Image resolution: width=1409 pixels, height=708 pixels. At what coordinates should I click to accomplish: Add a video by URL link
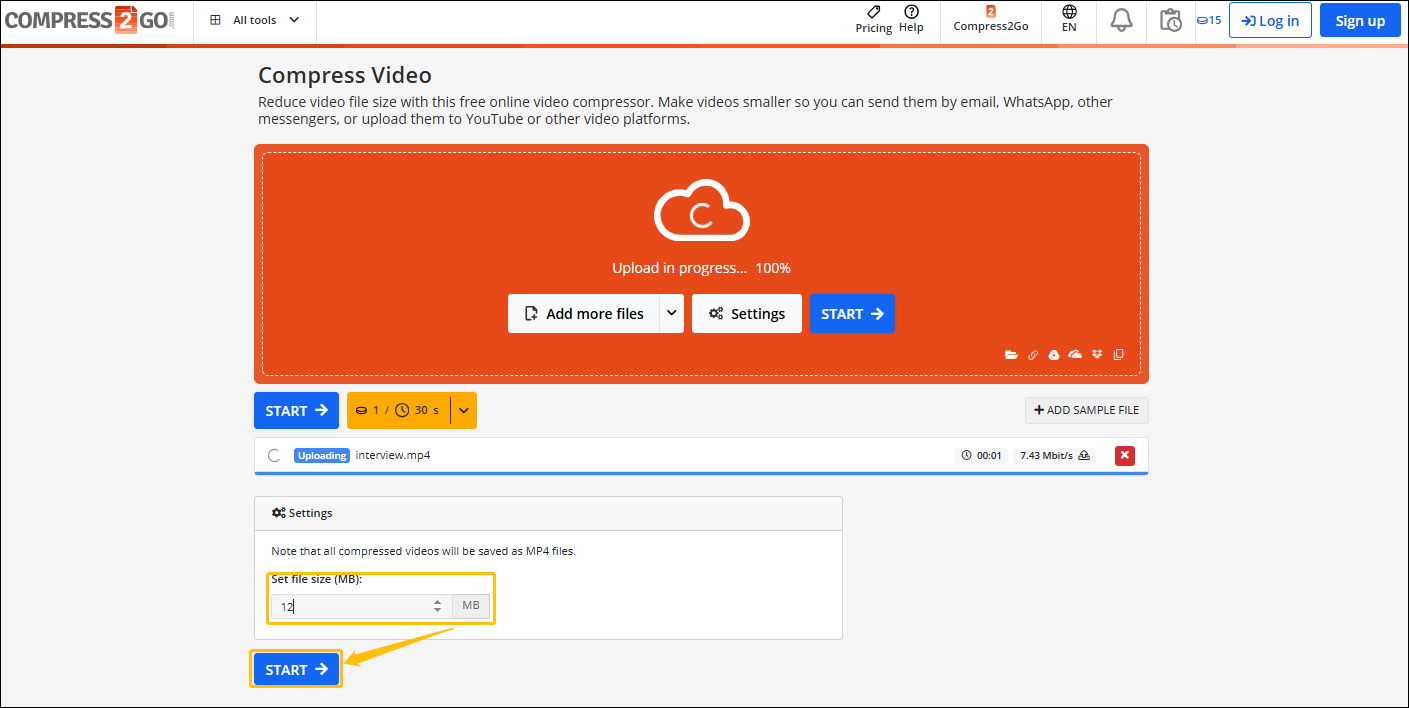1032,354
